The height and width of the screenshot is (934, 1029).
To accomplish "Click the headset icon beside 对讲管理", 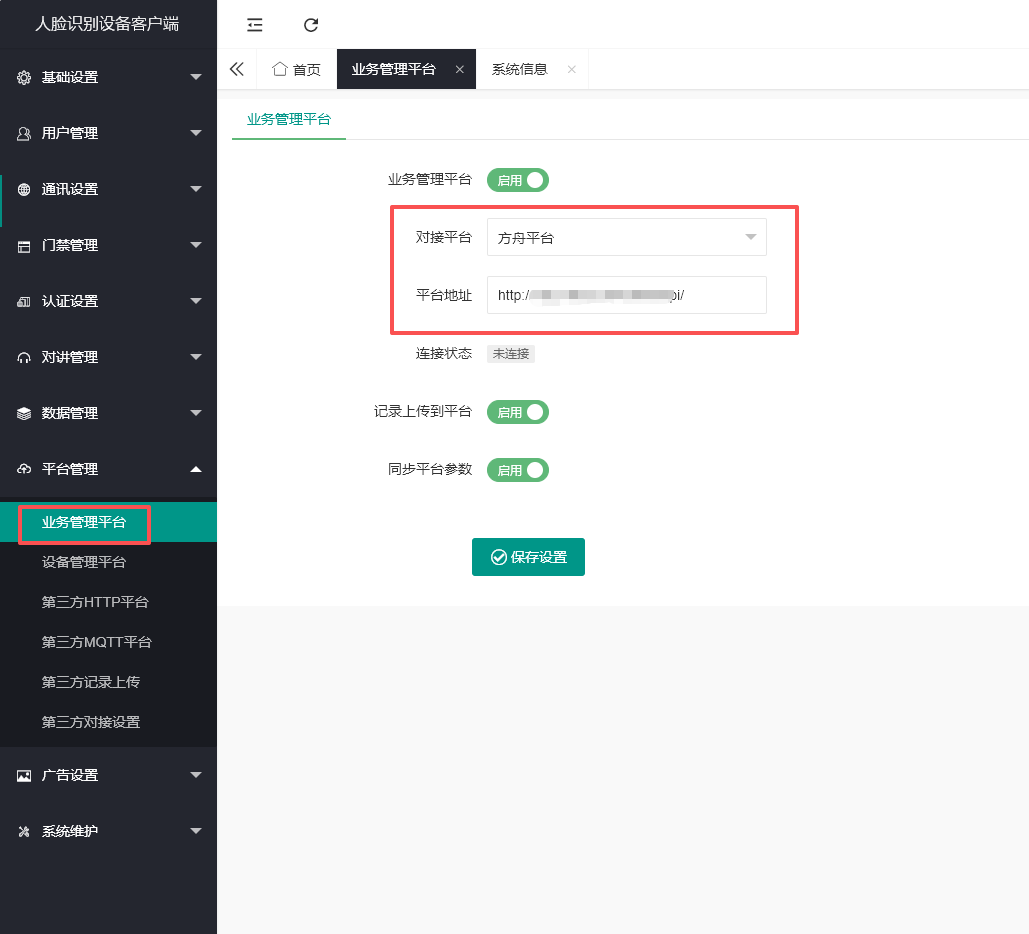I will click(24, 358).
